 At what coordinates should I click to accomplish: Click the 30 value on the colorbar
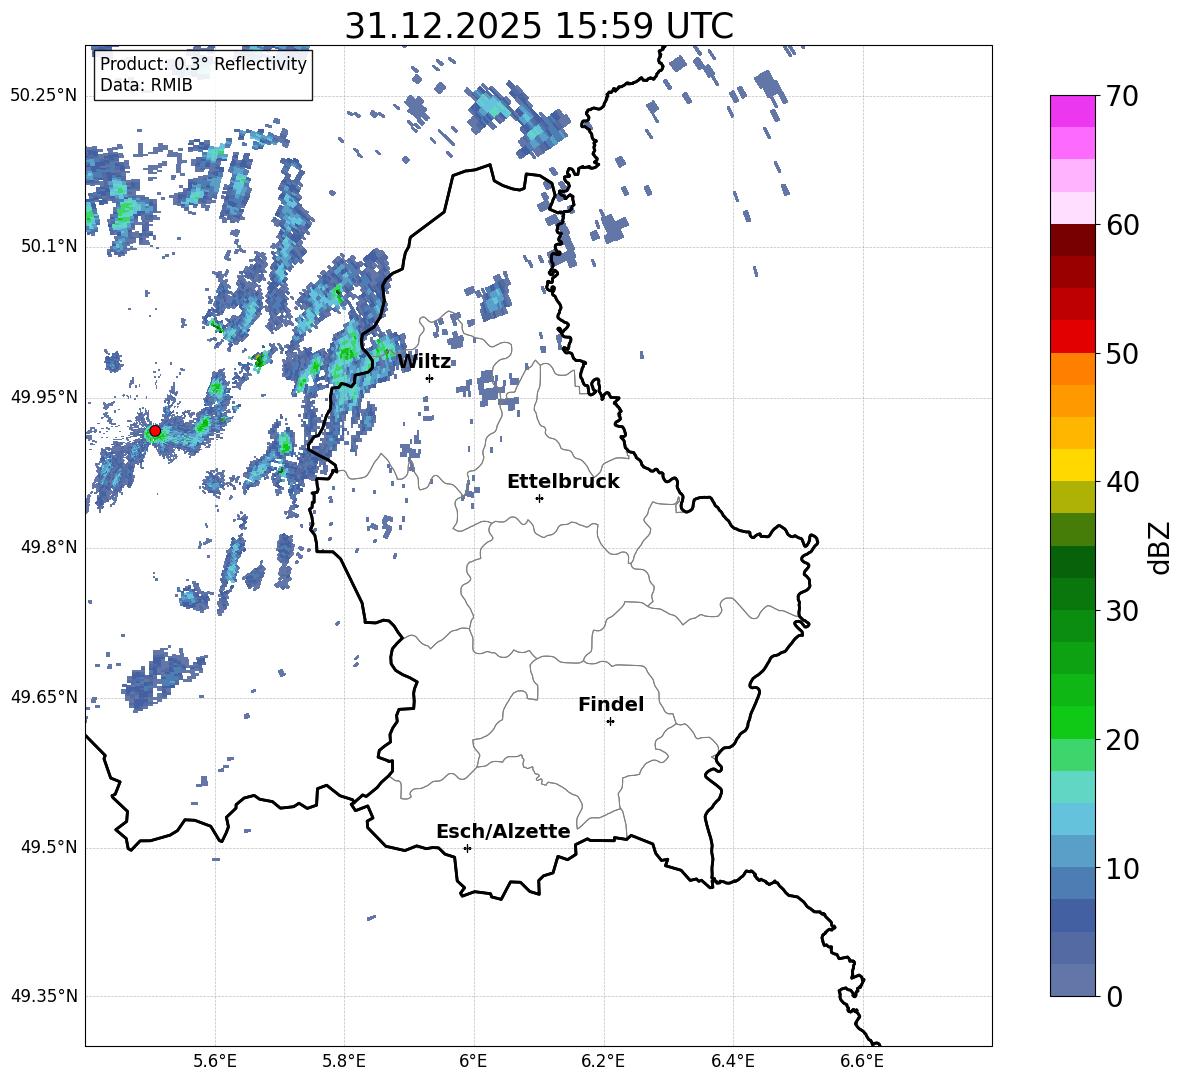pos(1122,611)
